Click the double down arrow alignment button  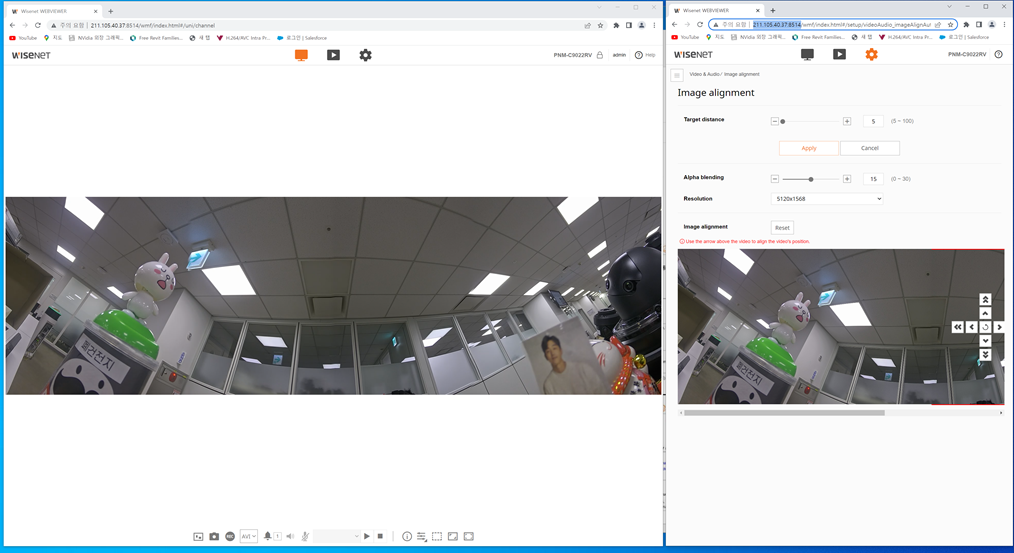tap(985, 355)
